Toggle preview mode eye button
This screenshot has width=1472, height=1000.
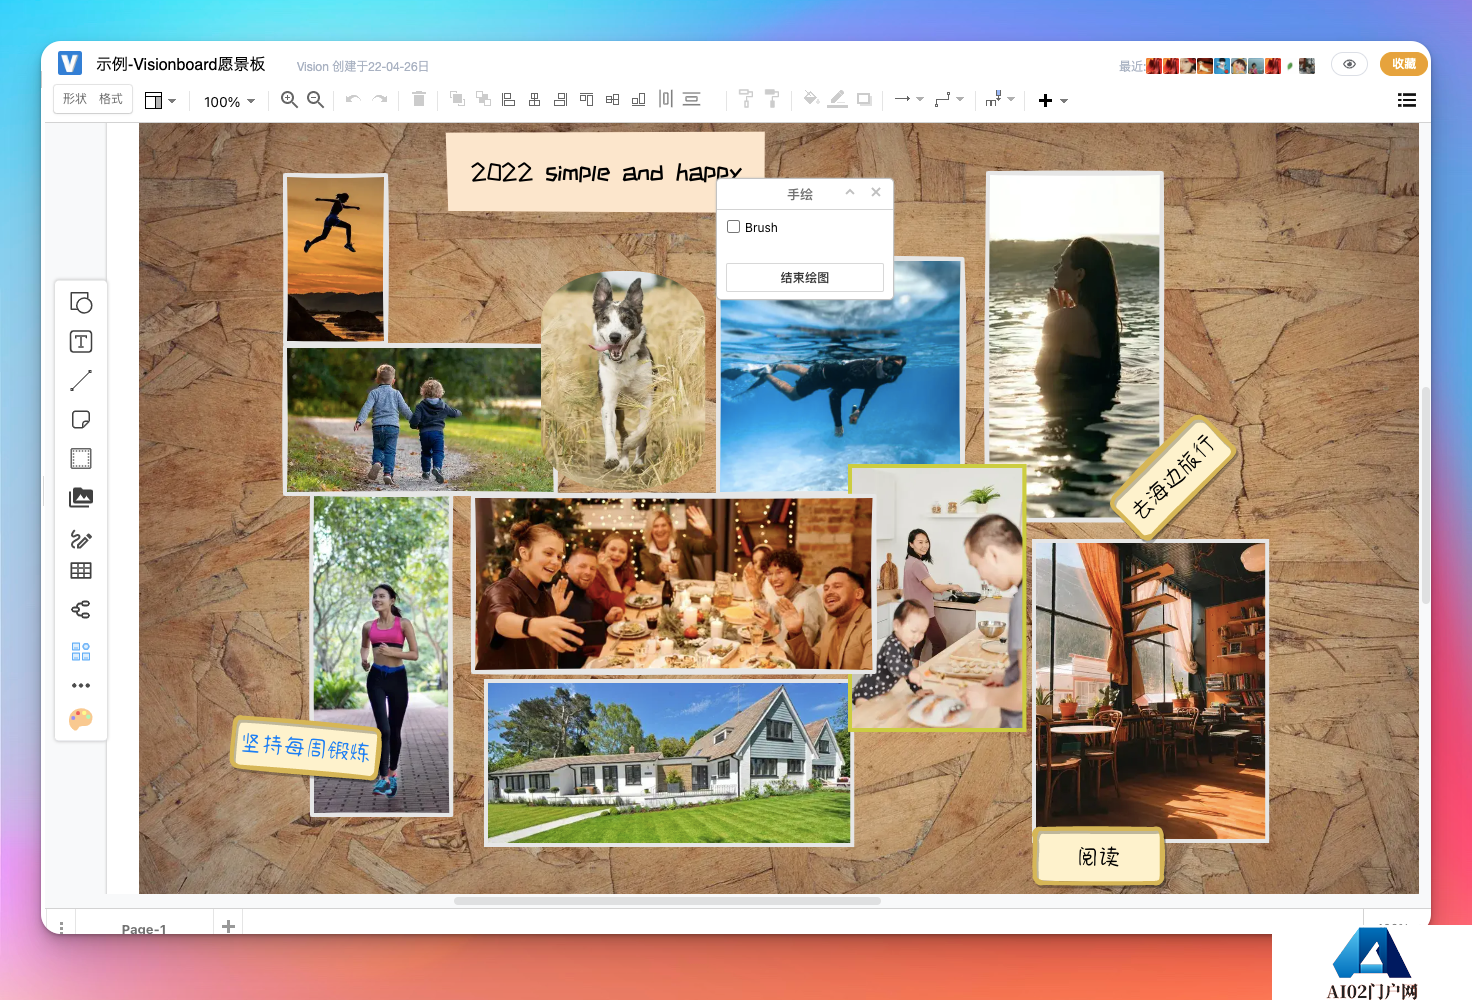pos(1349,64)
